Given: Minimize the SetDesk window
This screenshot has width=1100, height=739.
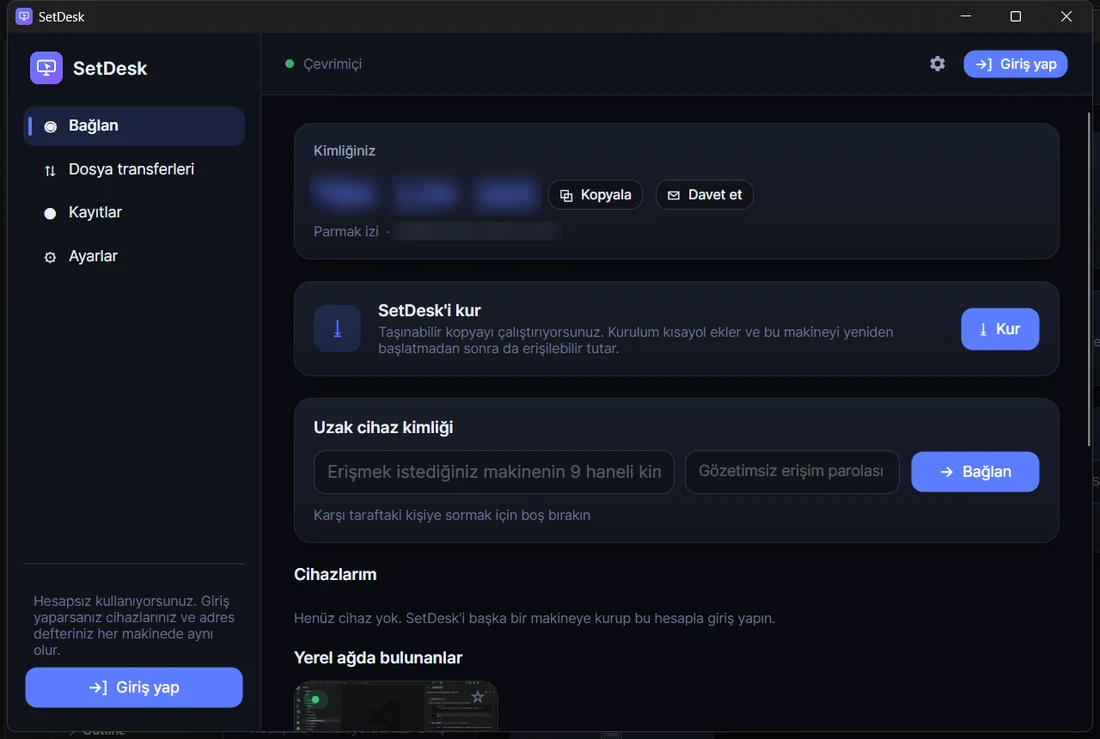Looking at the screenshot, I should coord(966,16).
